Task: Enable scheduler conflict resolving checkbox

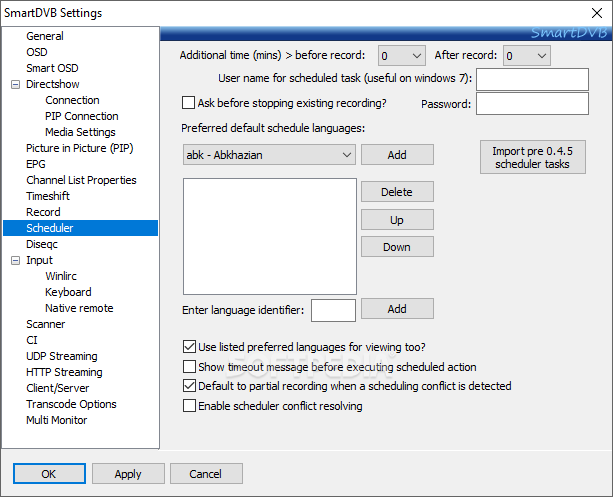Action: click(x=189, y=406)
